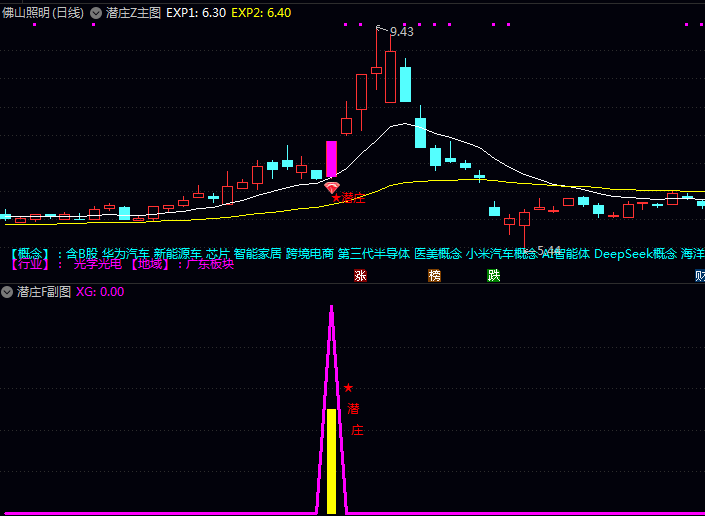Click the magenta candlestick in main chart
705x516 pixels.
click(x=331, y=159)
